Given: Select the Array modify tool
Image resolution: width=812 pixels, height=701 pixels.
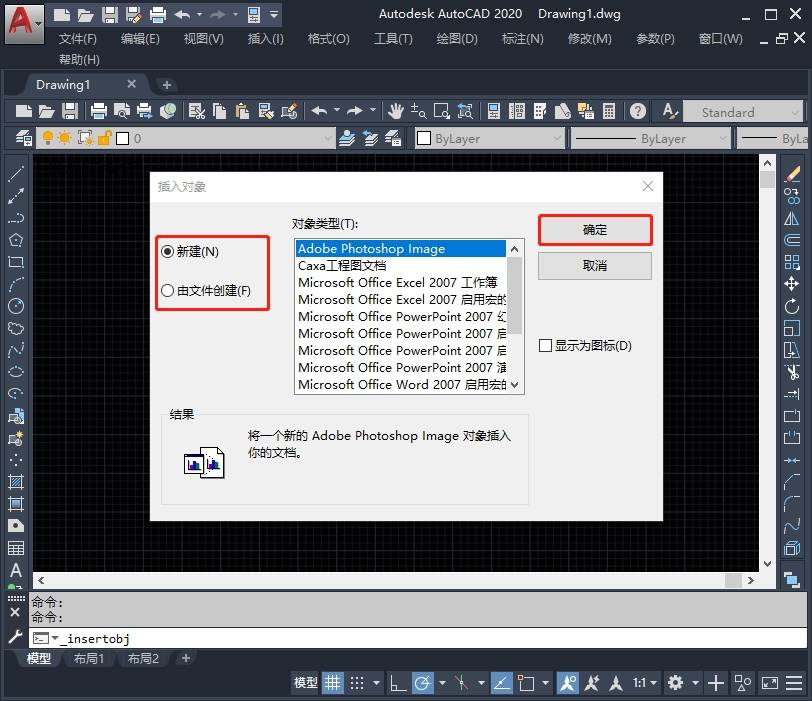Looking at the screenshot, I should [792, 262].
